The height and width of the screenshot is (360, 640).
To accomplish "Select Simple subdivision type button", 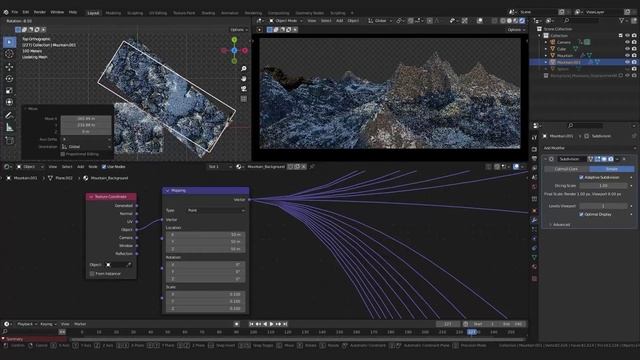I will click(x=611, y=169).
